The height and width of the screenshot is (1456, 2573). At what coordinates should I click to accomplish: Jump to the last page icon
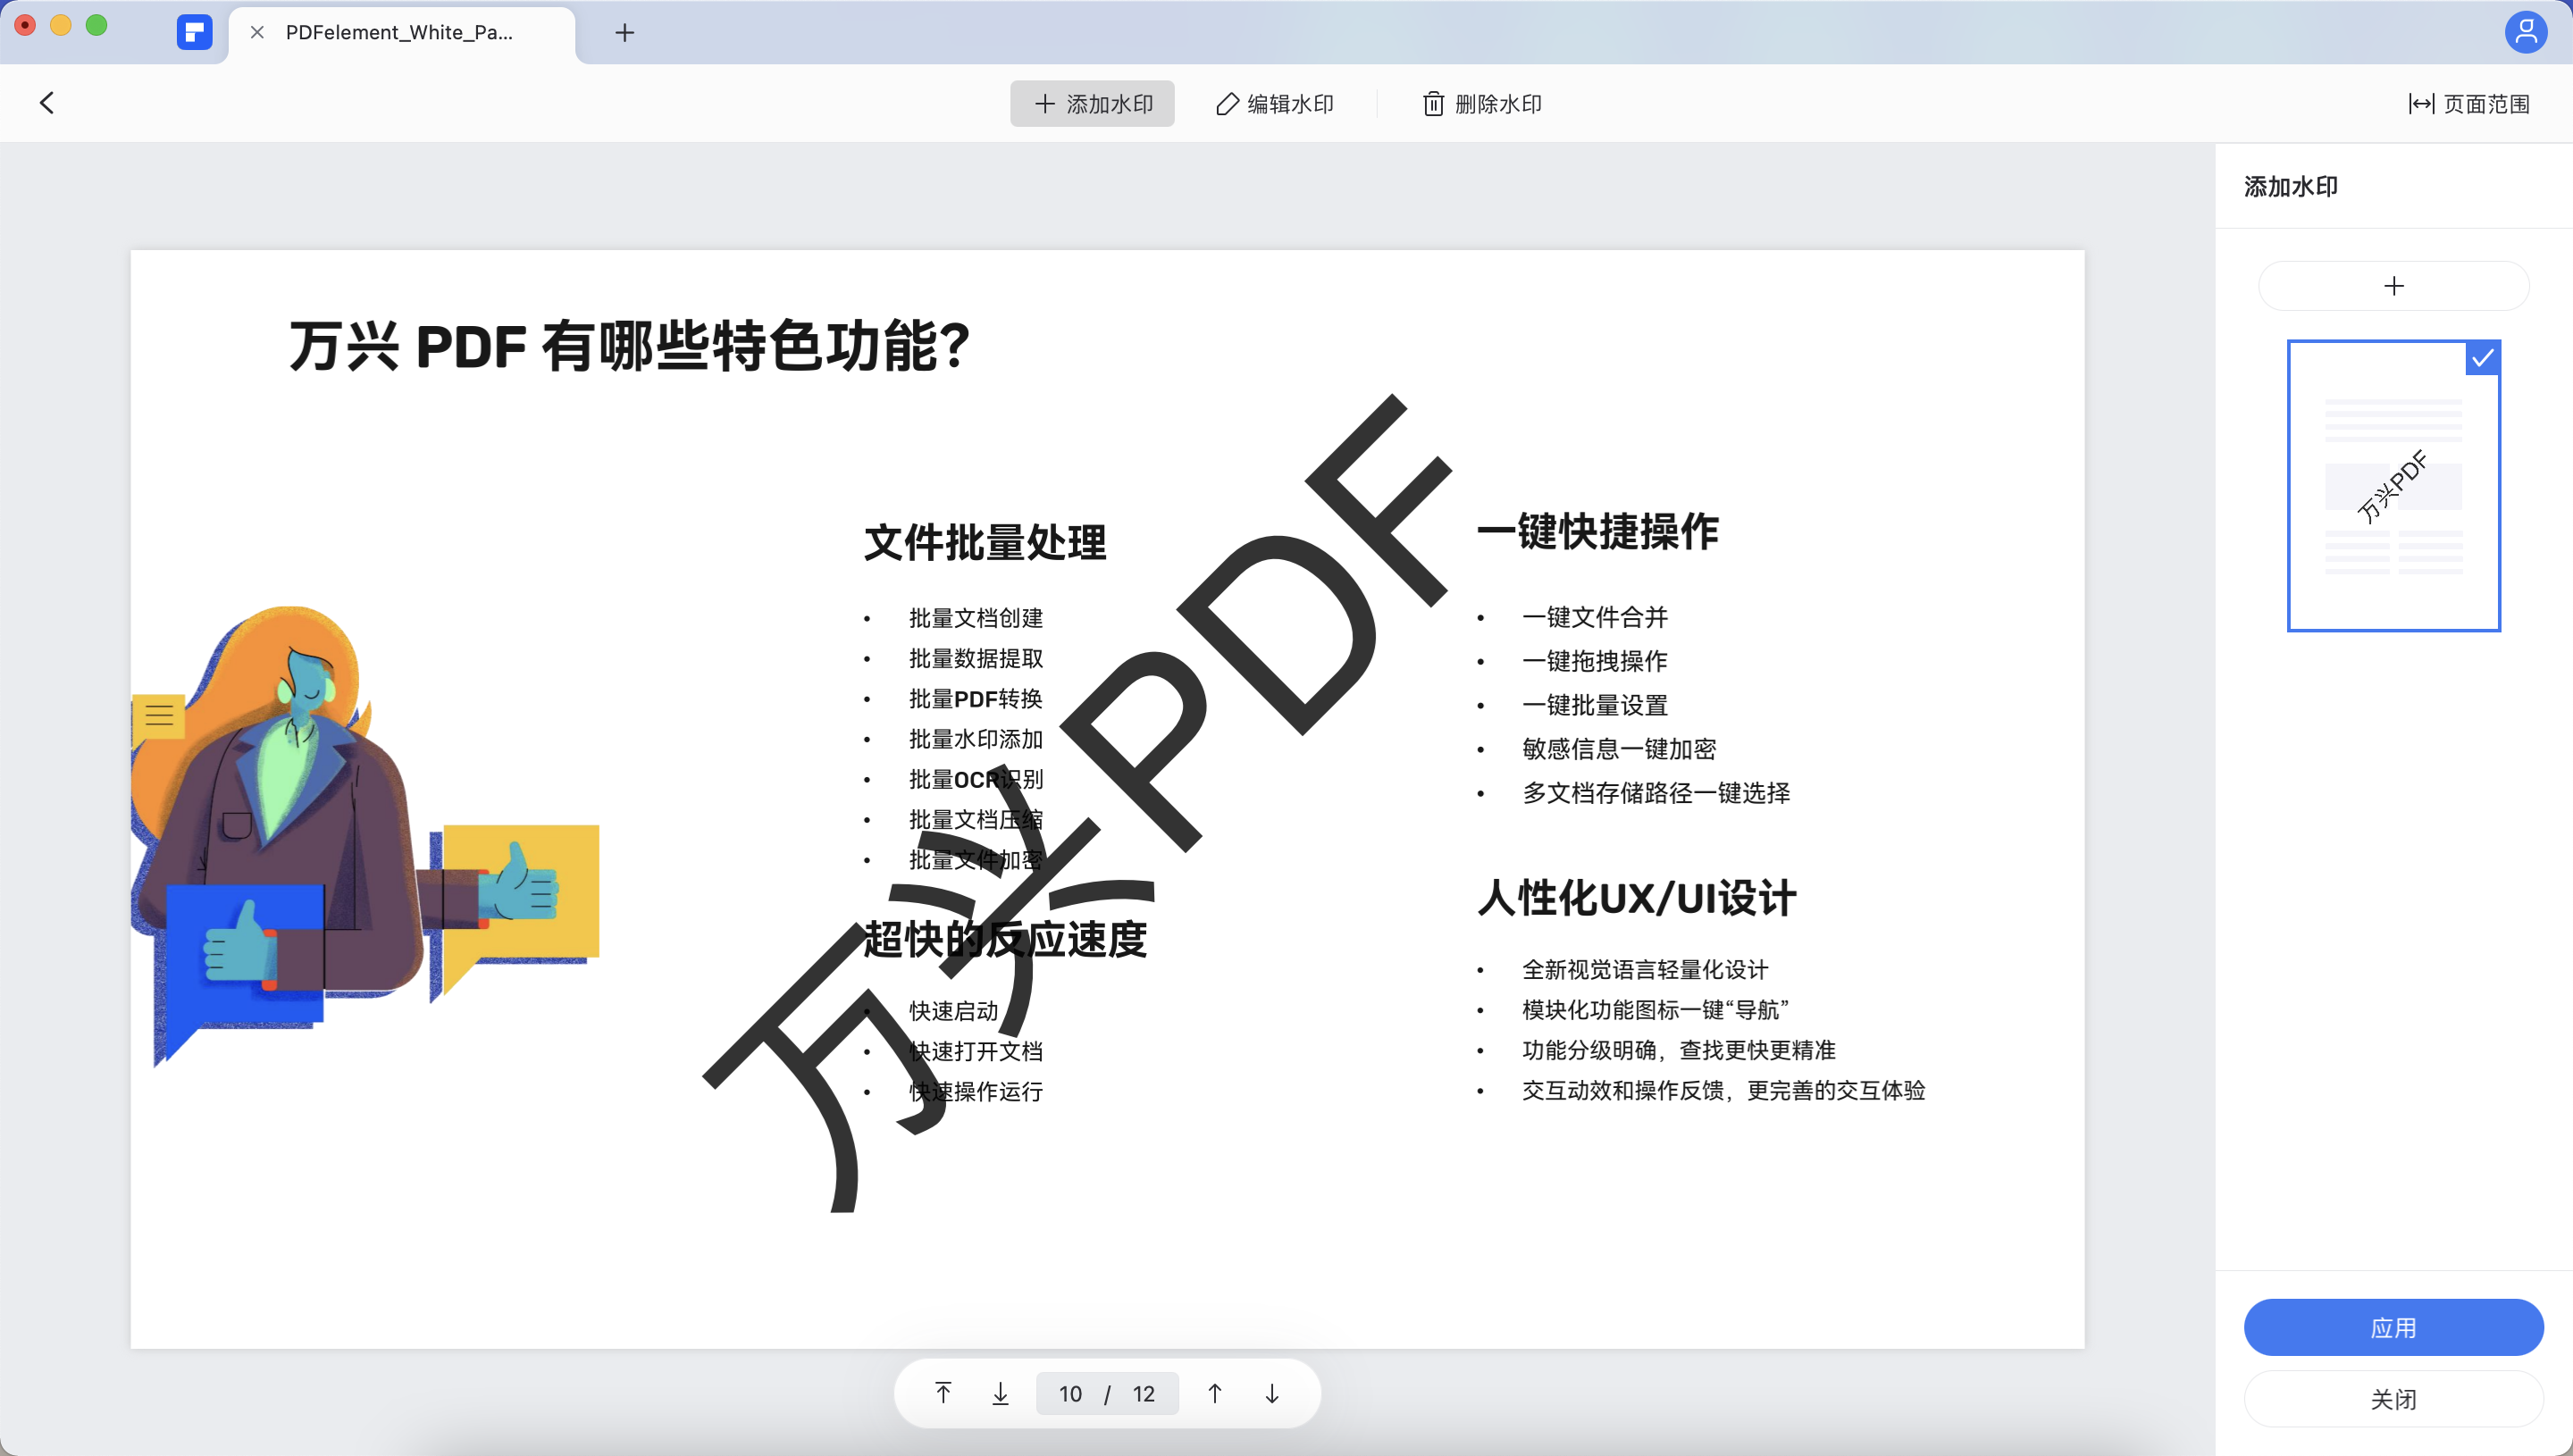tap(1000, 1393)
